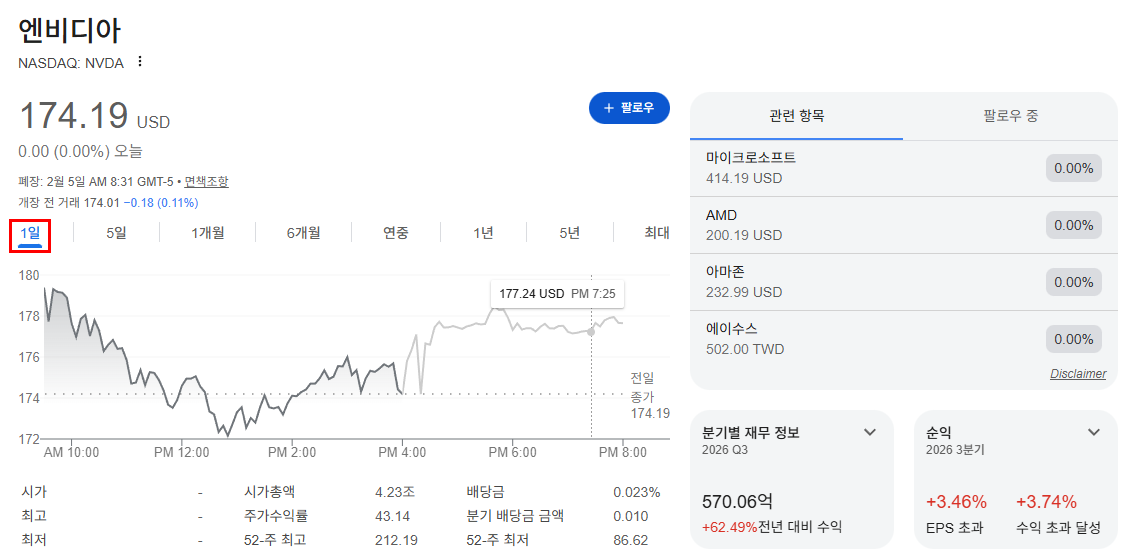Viewport: 1130px width, 557px height.
Task: Click the +3.74% 수익 초과 달성 value
Action: [x=1046, y=502]
